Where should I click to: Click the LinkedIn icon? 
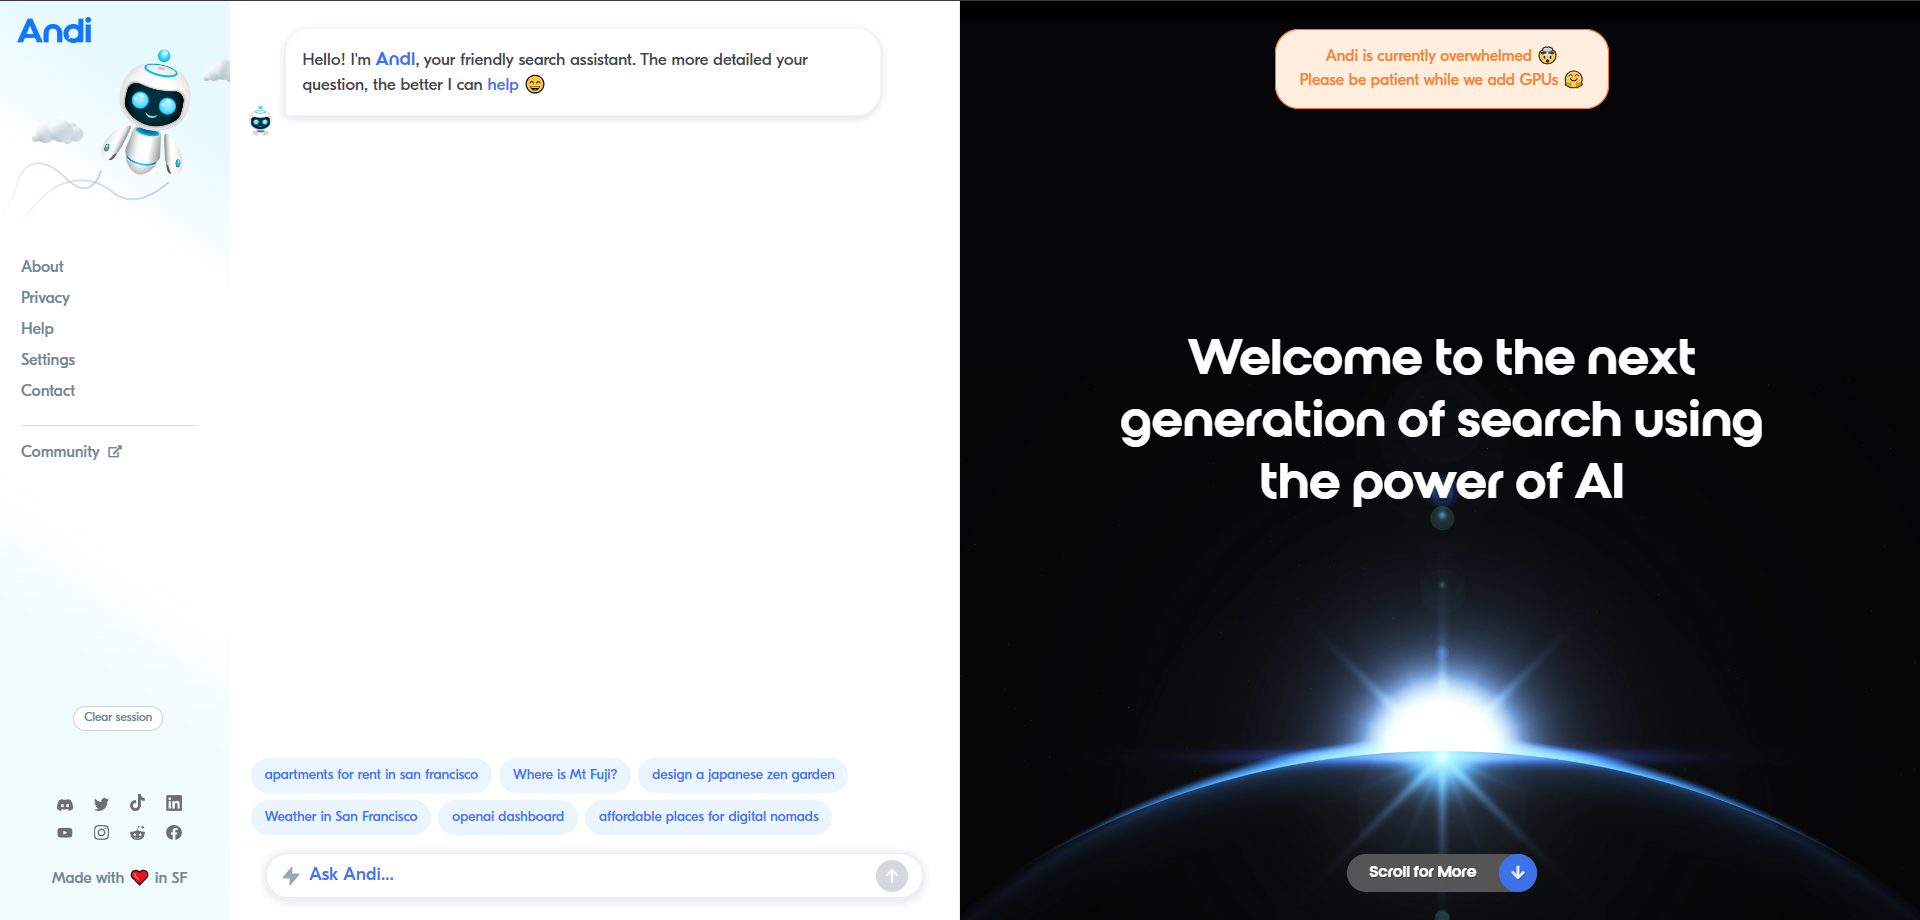[174, 803]
